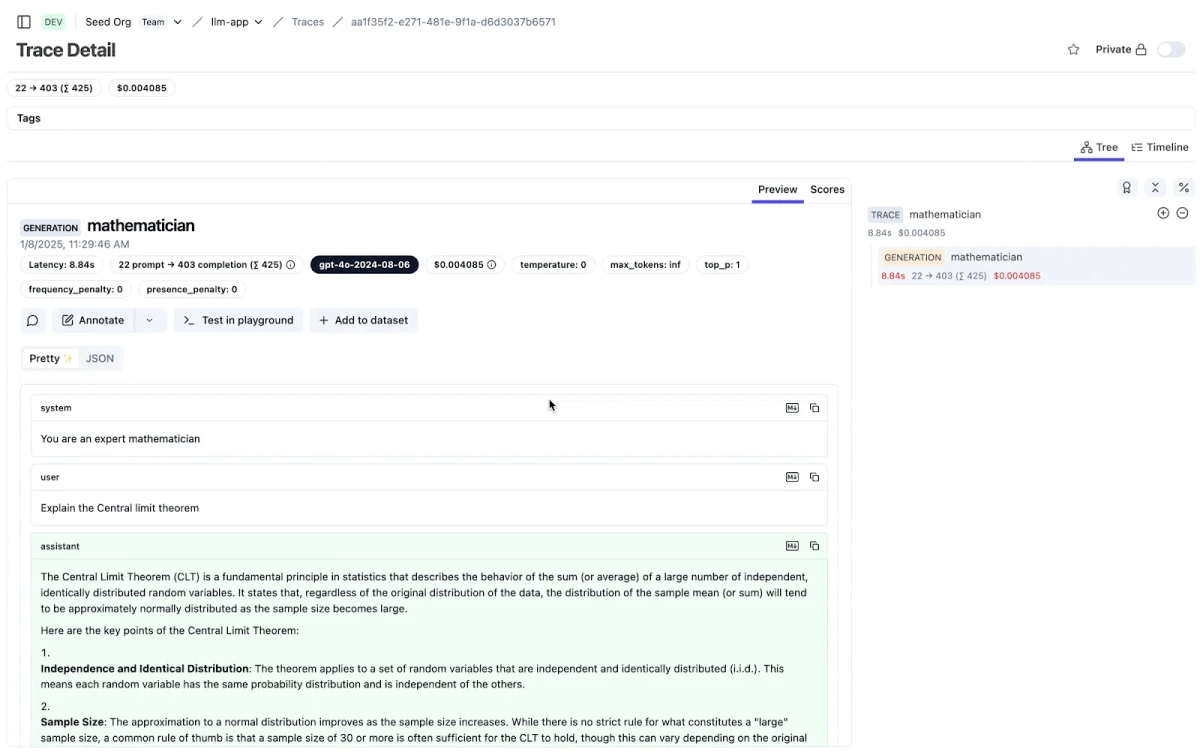Open the comment bubble icon
Image resolution: width=1200 pixels, height=752 pixels.
point(32,320)
